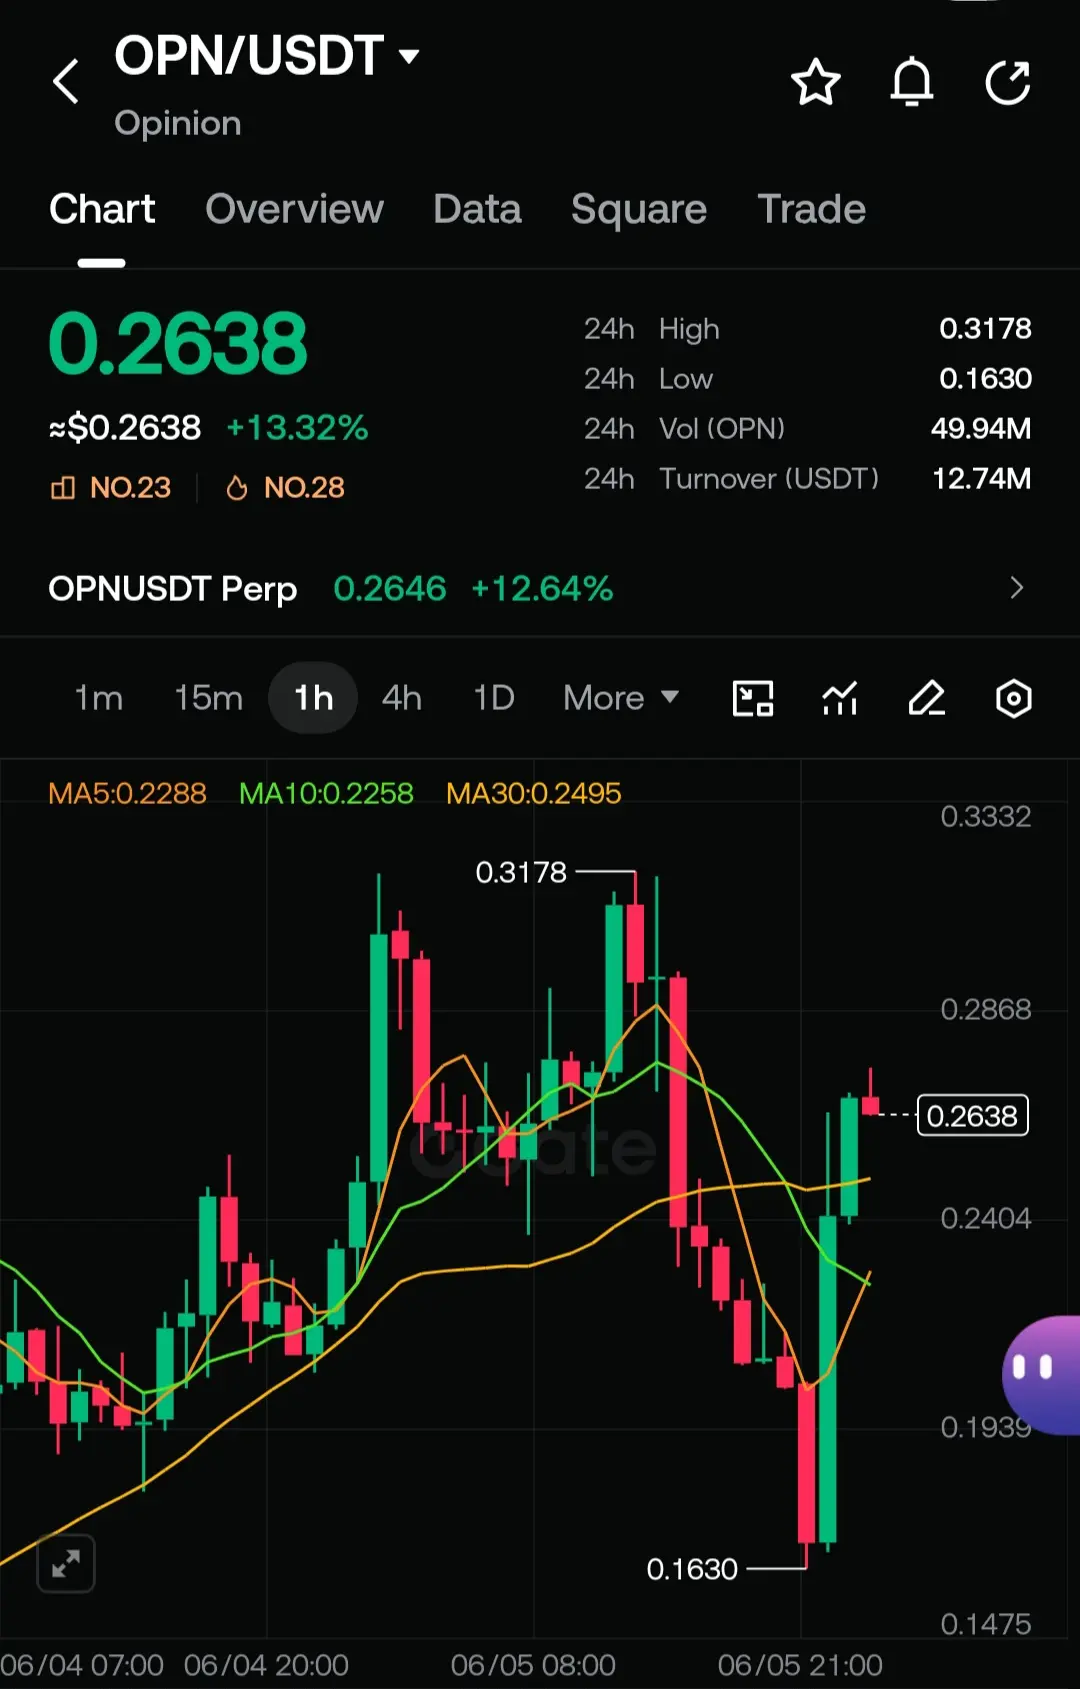1080x1689 pixels.
Task: Open the Square tab
Action: (x=639, y=209)
